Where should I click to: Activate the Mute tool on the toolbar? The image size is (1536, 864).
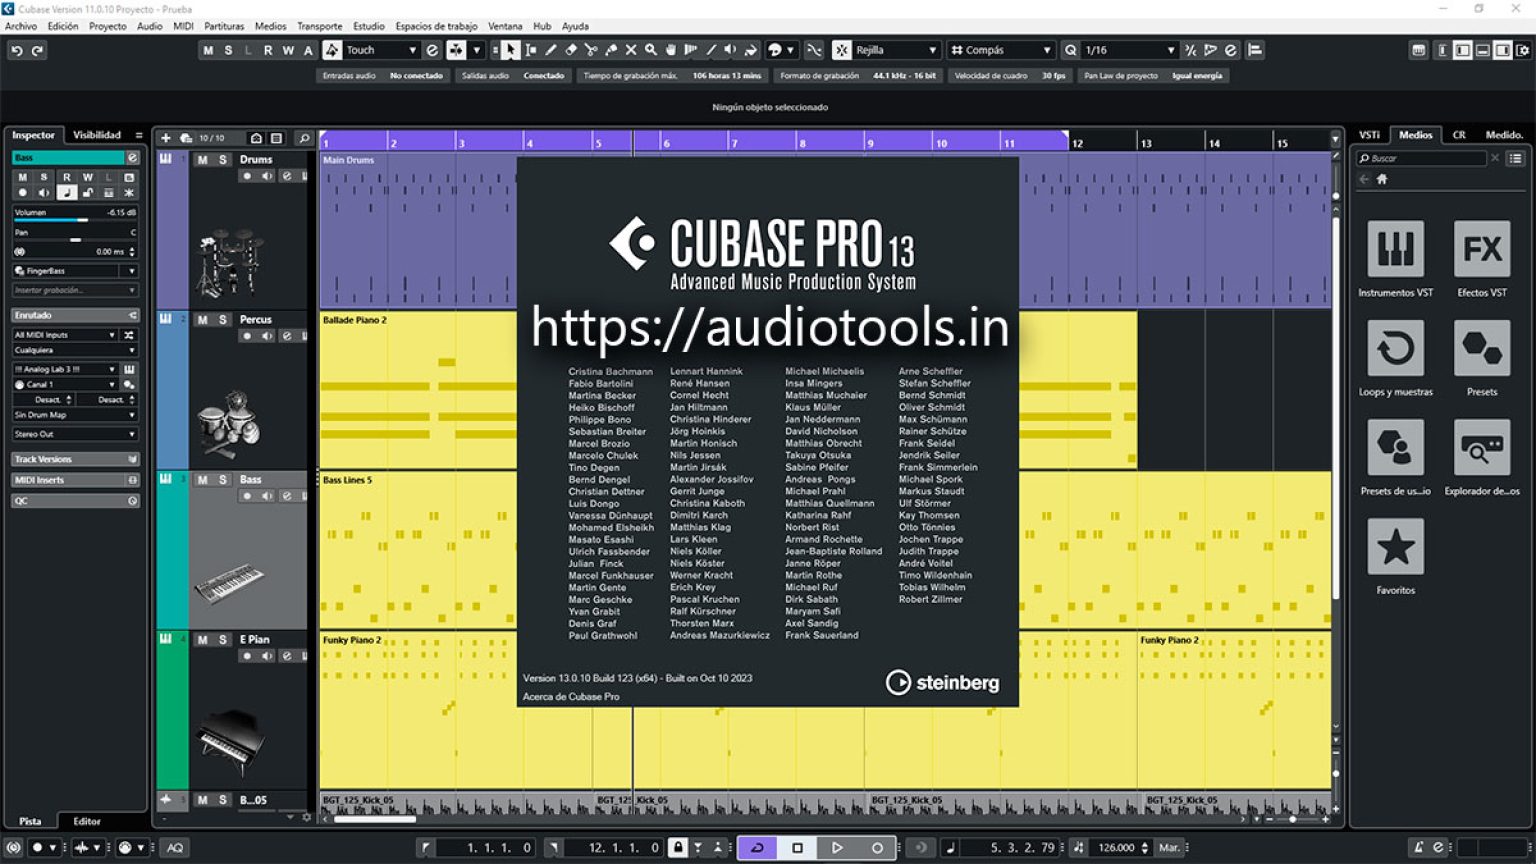click(x=631, y=50)
